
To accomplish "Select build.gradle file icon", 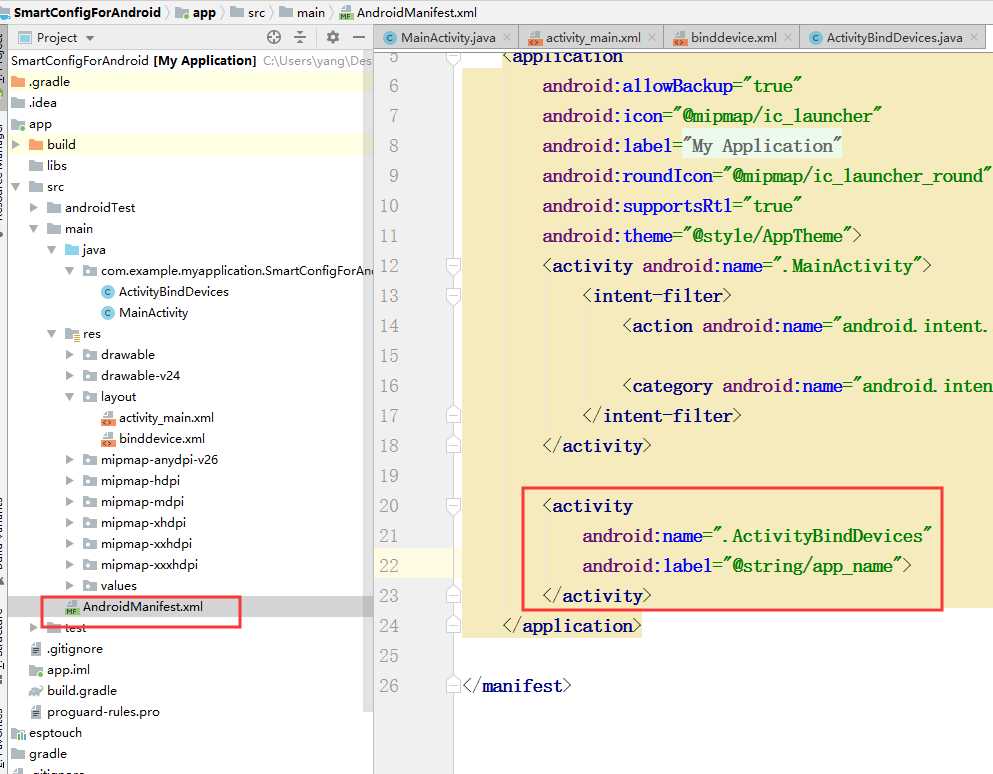I will (x=36, y=690).
